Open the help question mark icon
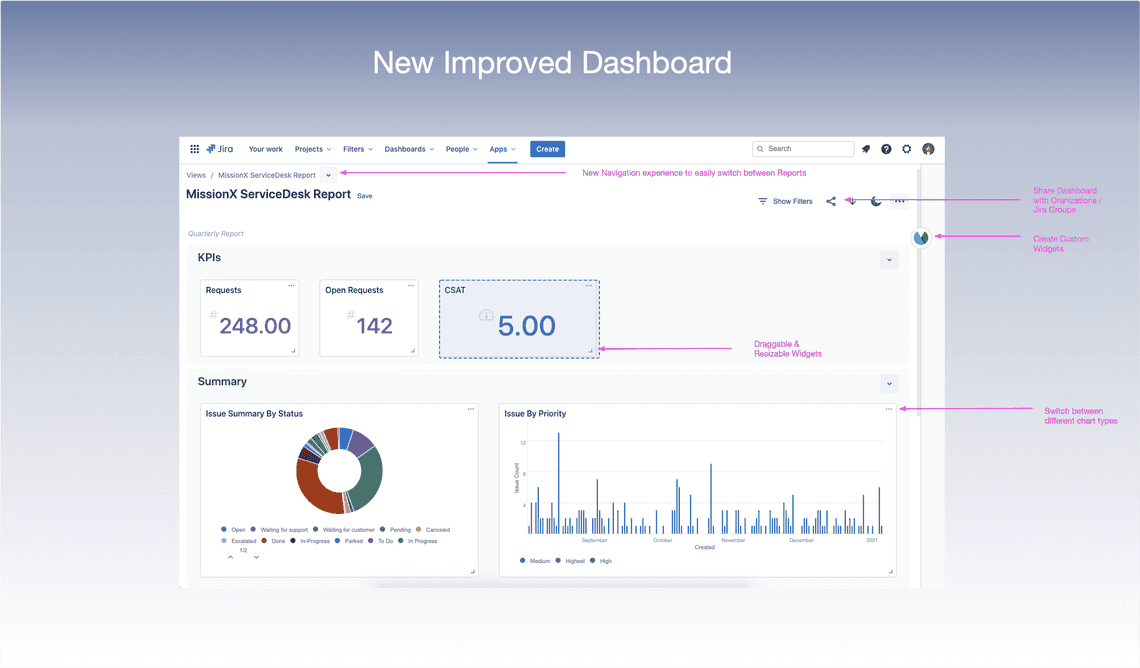Screen dimensions: 1140x668 point(886,148)
